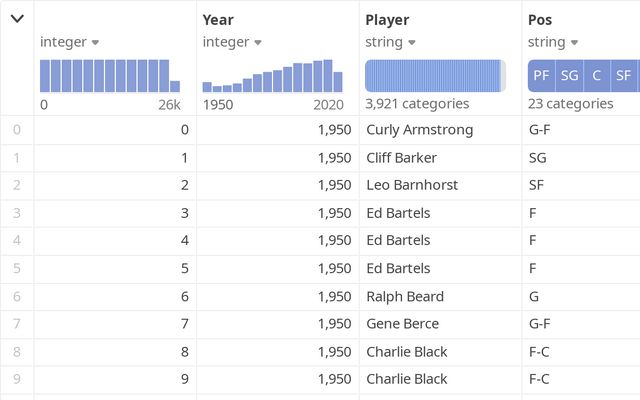This screenshot has height=400, width=640.
Task: Select row number 7
Action: pyautogui.click(x=17, y=324)
